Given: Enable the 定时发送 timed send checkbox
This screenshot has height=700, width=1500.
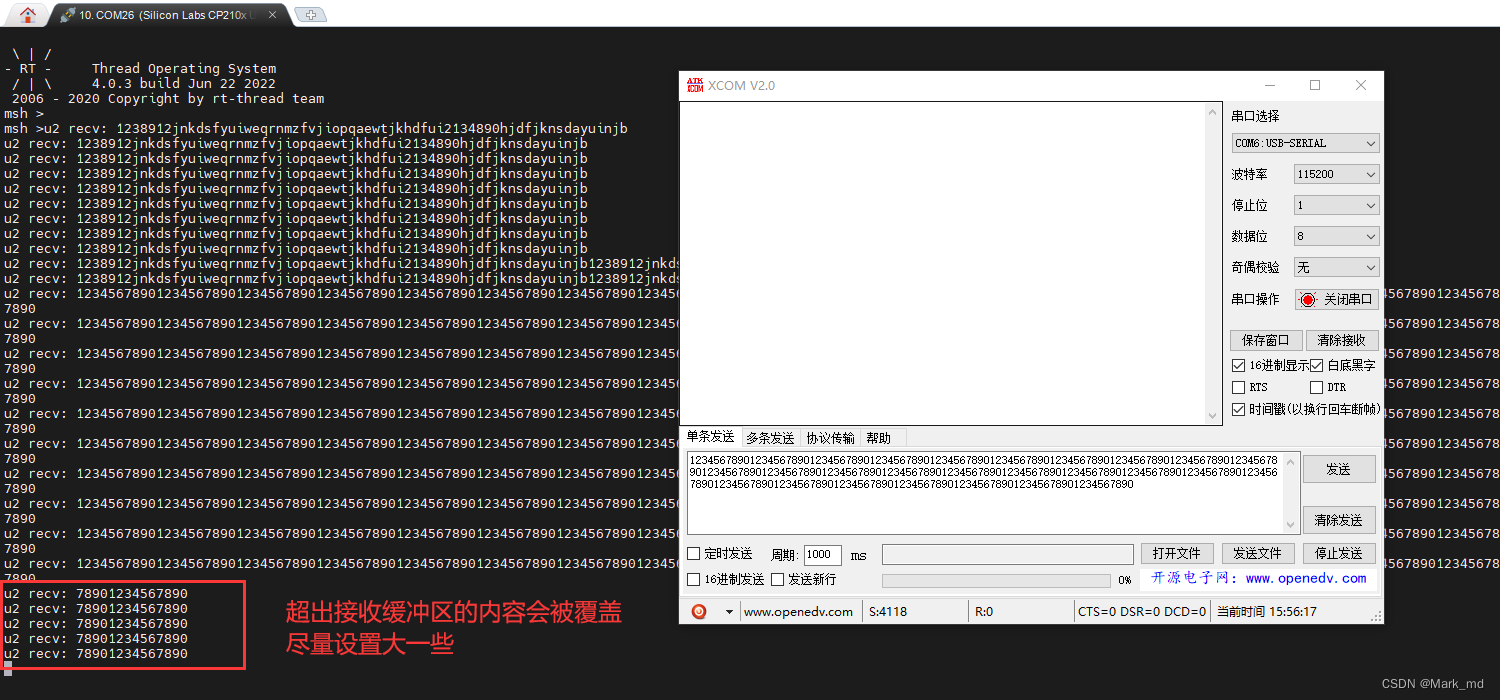Looking at the screenshot, I should (694, 554).
